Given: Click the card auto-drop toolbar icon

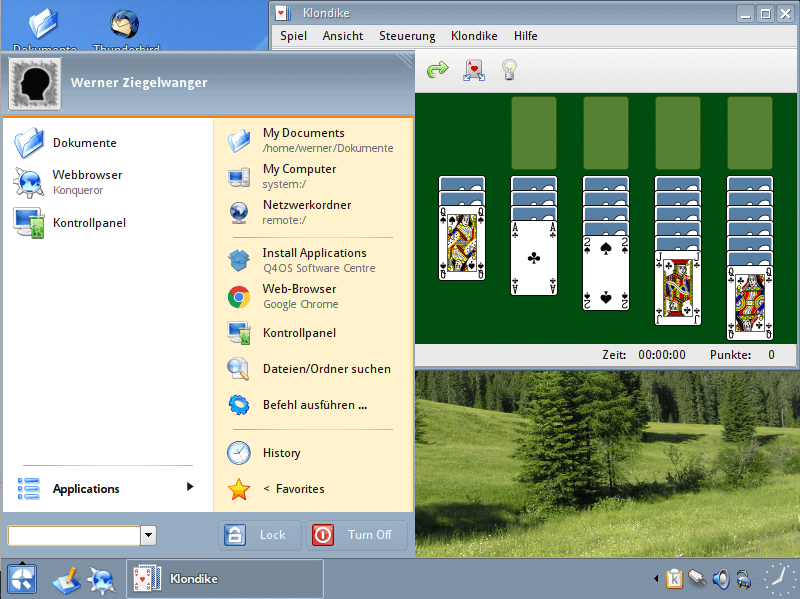Looking at the screenshot, I should point(473,70).
